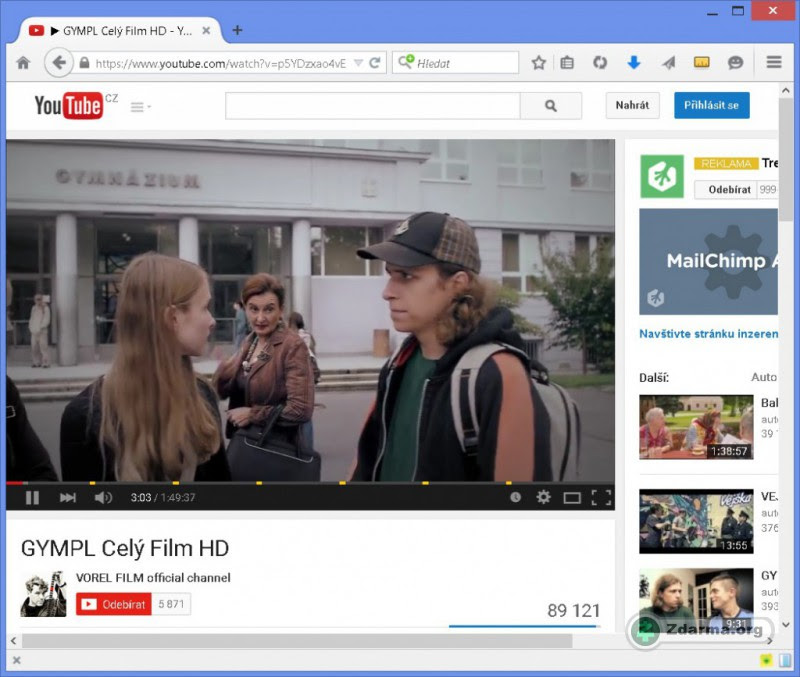This screenshot has width=800, height=677.
Task: Close the GYMPL Celý Film HD tab
Action: click(x=206, y=31)
